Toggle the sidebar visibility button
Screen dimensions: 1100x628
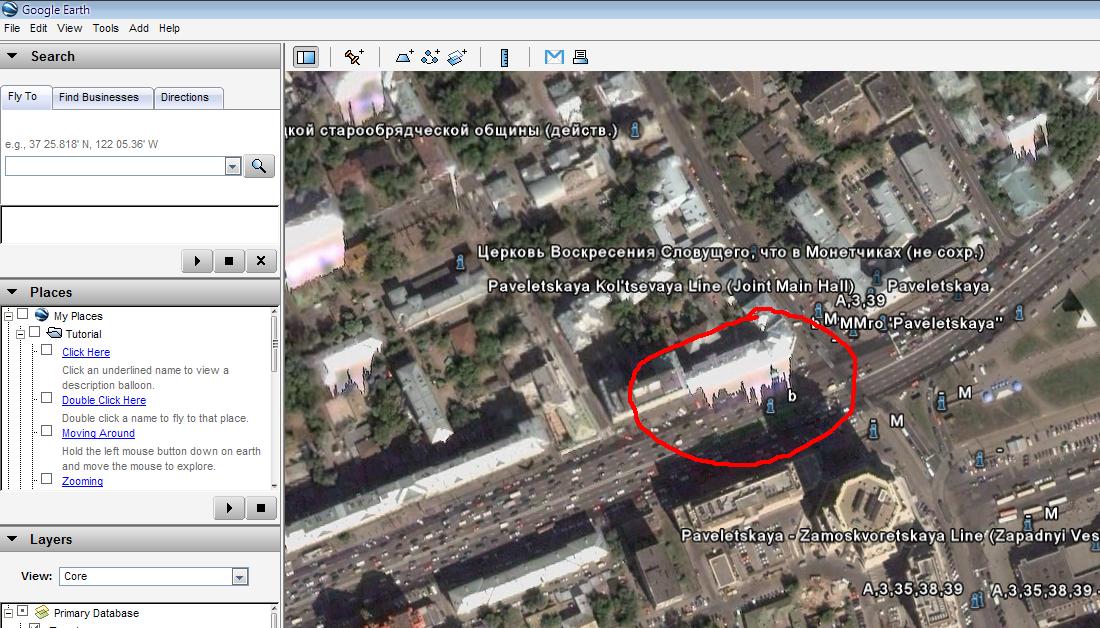306,57
